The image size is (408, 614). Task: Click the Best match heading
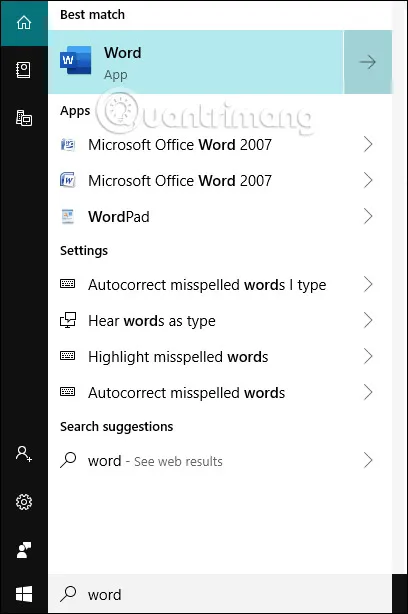92,14
